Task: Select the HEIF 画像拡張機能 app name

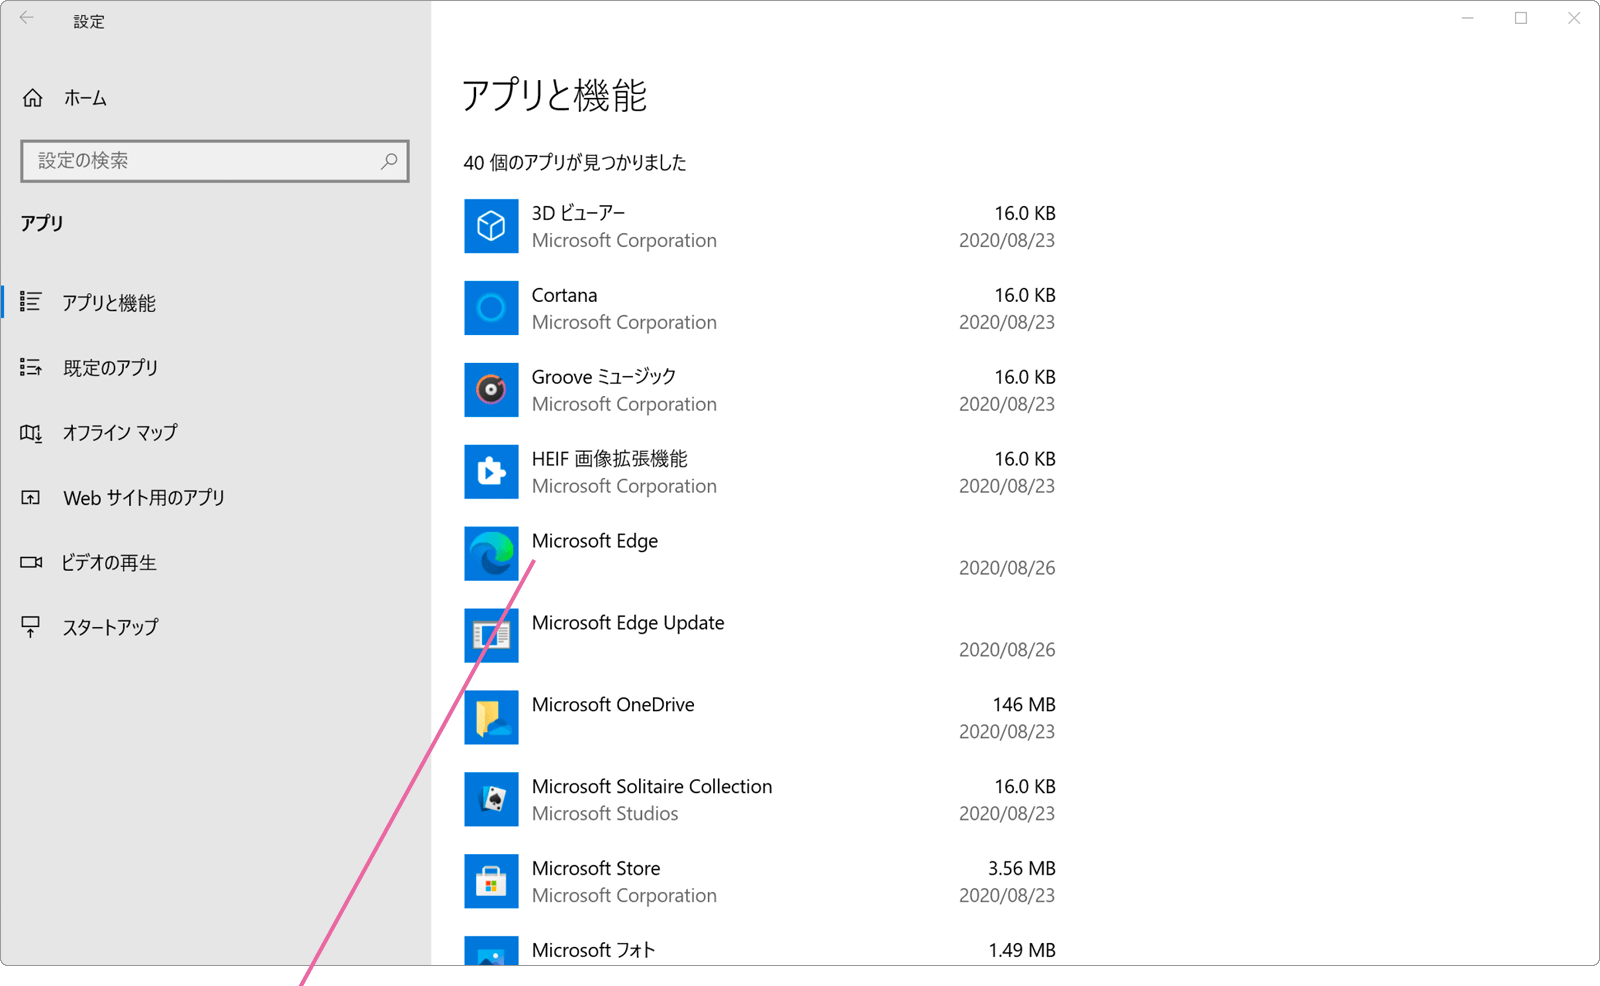Action: [609, 459]
